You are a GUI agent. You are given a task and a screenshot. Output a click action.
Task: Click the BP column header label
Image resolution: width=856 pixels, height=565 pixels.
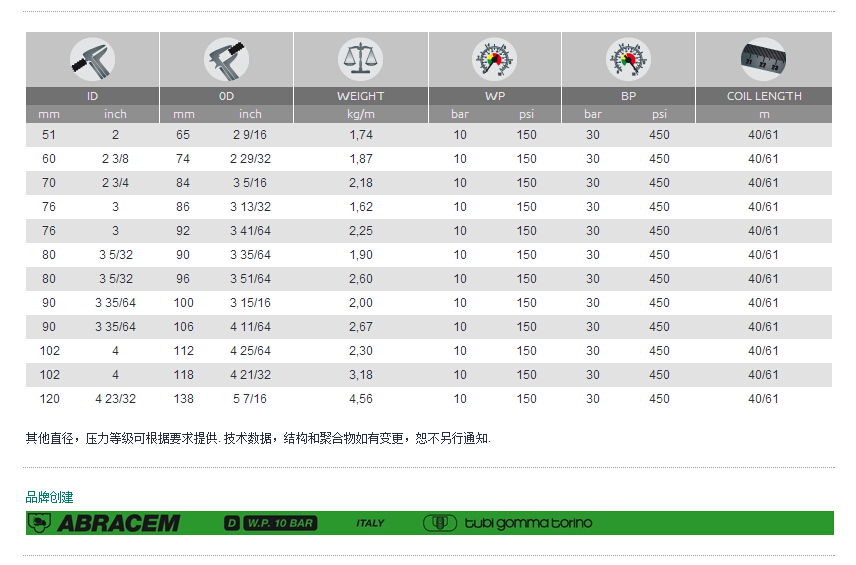pyautogui.click(x=628, y=96)
